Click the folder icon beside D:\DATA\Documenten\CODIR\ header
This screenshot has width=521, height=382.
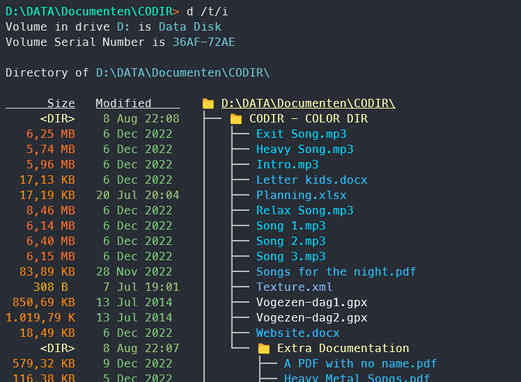pos(208,104)
